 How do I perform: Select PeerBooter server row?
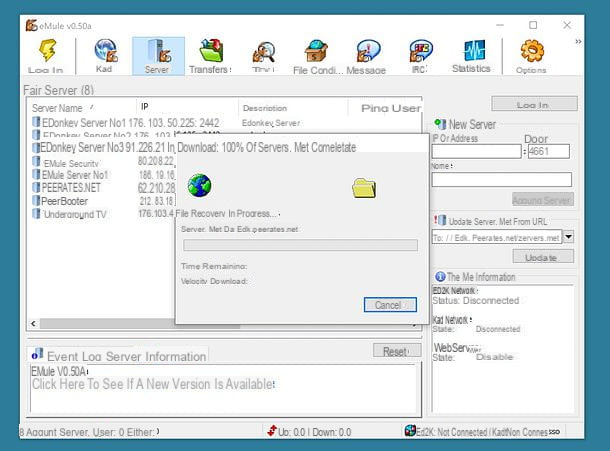click(x=103, y=201)
